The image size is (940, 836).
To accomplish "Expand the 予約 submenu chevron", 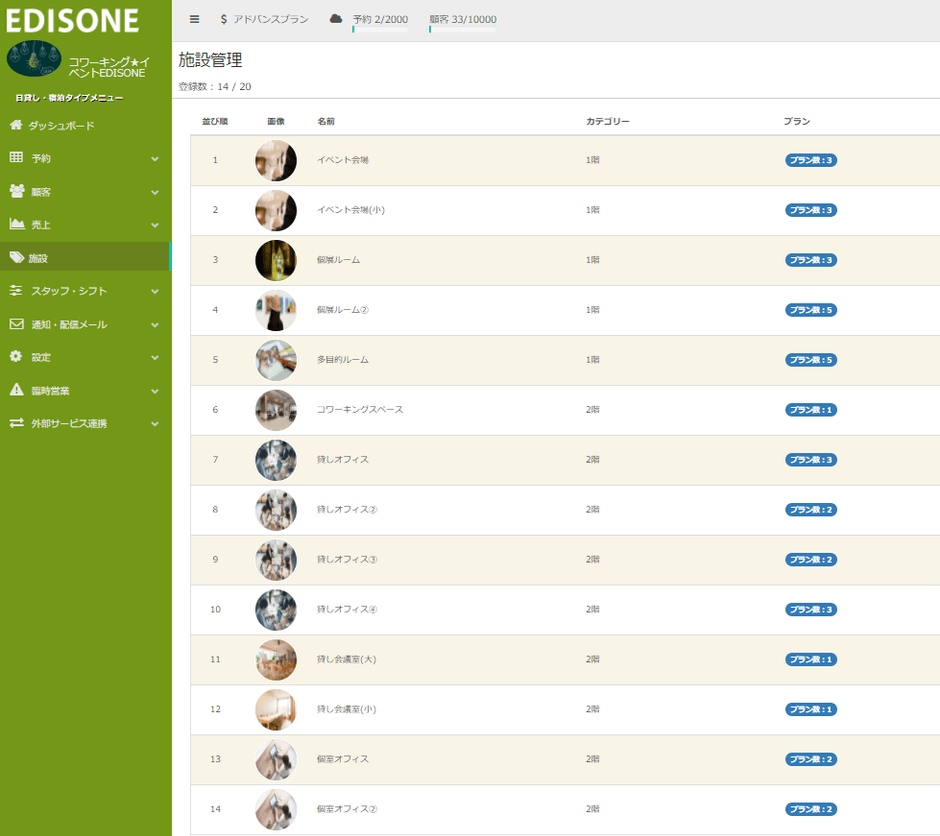I will (x=155, y=159).
